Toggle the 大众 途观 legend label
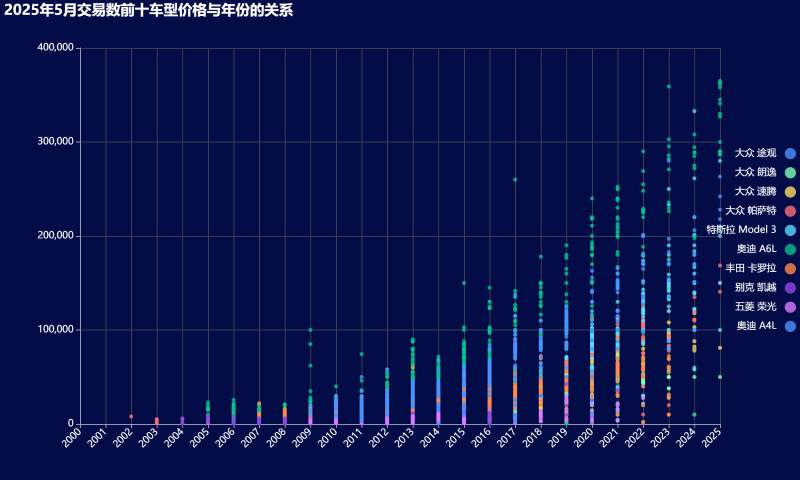The image size is (800, 480). [755, 153]
